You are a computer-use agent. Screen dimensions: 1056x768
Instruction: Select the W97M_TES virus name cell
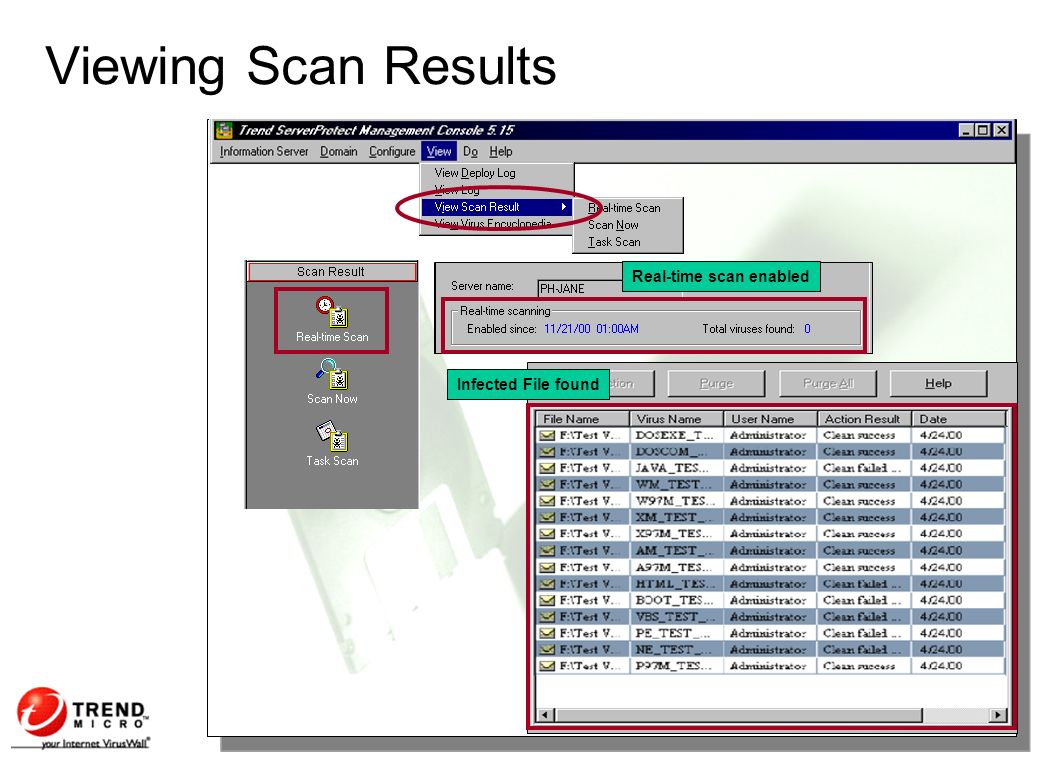[x=676, y=501]
